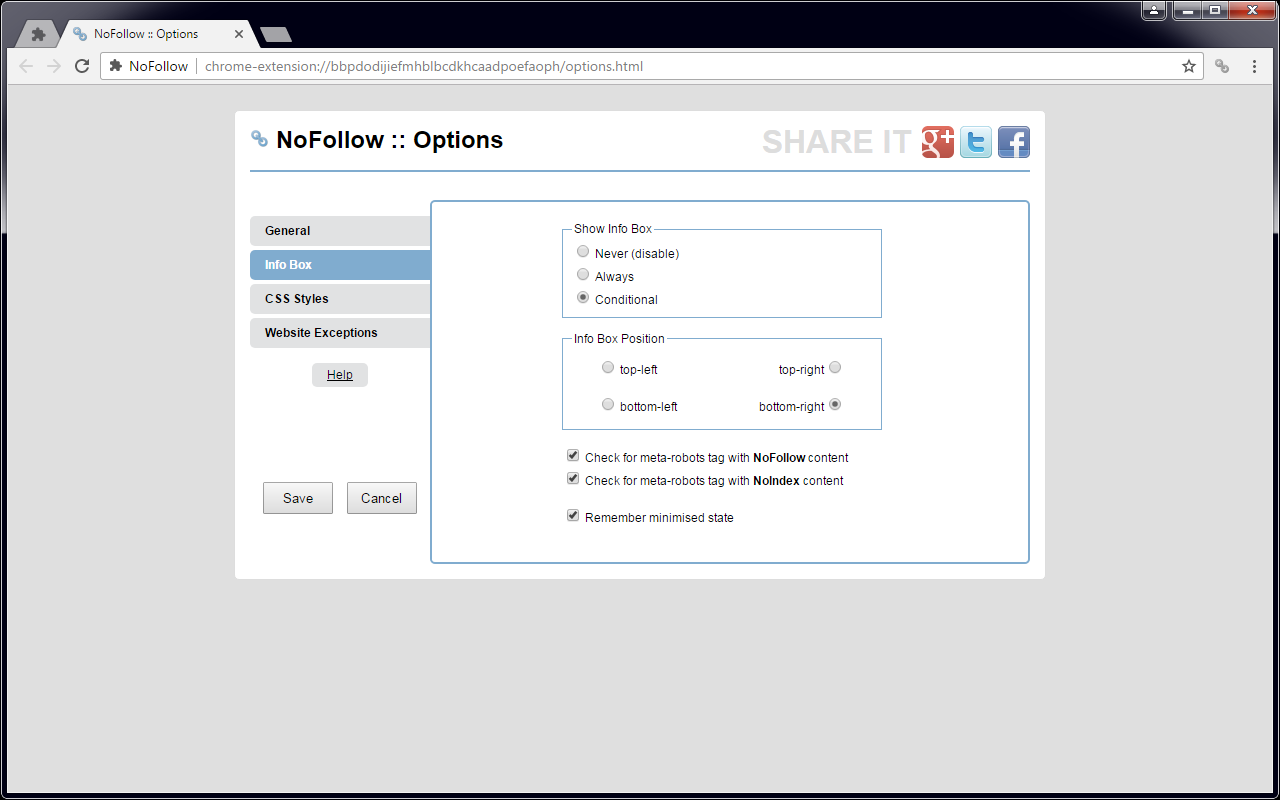Toggle meta-robots NoFollow content check
Viewport: 1280px width, 800px height.
tap(573, 456)
